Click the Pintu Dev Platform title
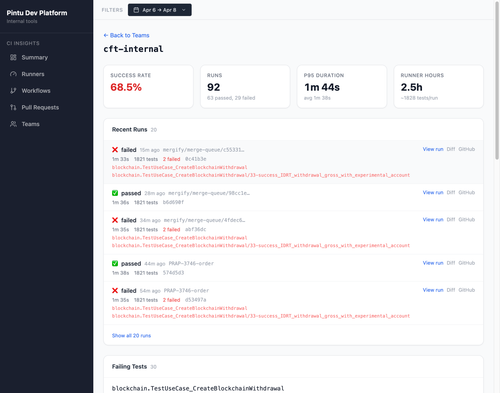The image size is (500, 393). click(x=37, y=13)
